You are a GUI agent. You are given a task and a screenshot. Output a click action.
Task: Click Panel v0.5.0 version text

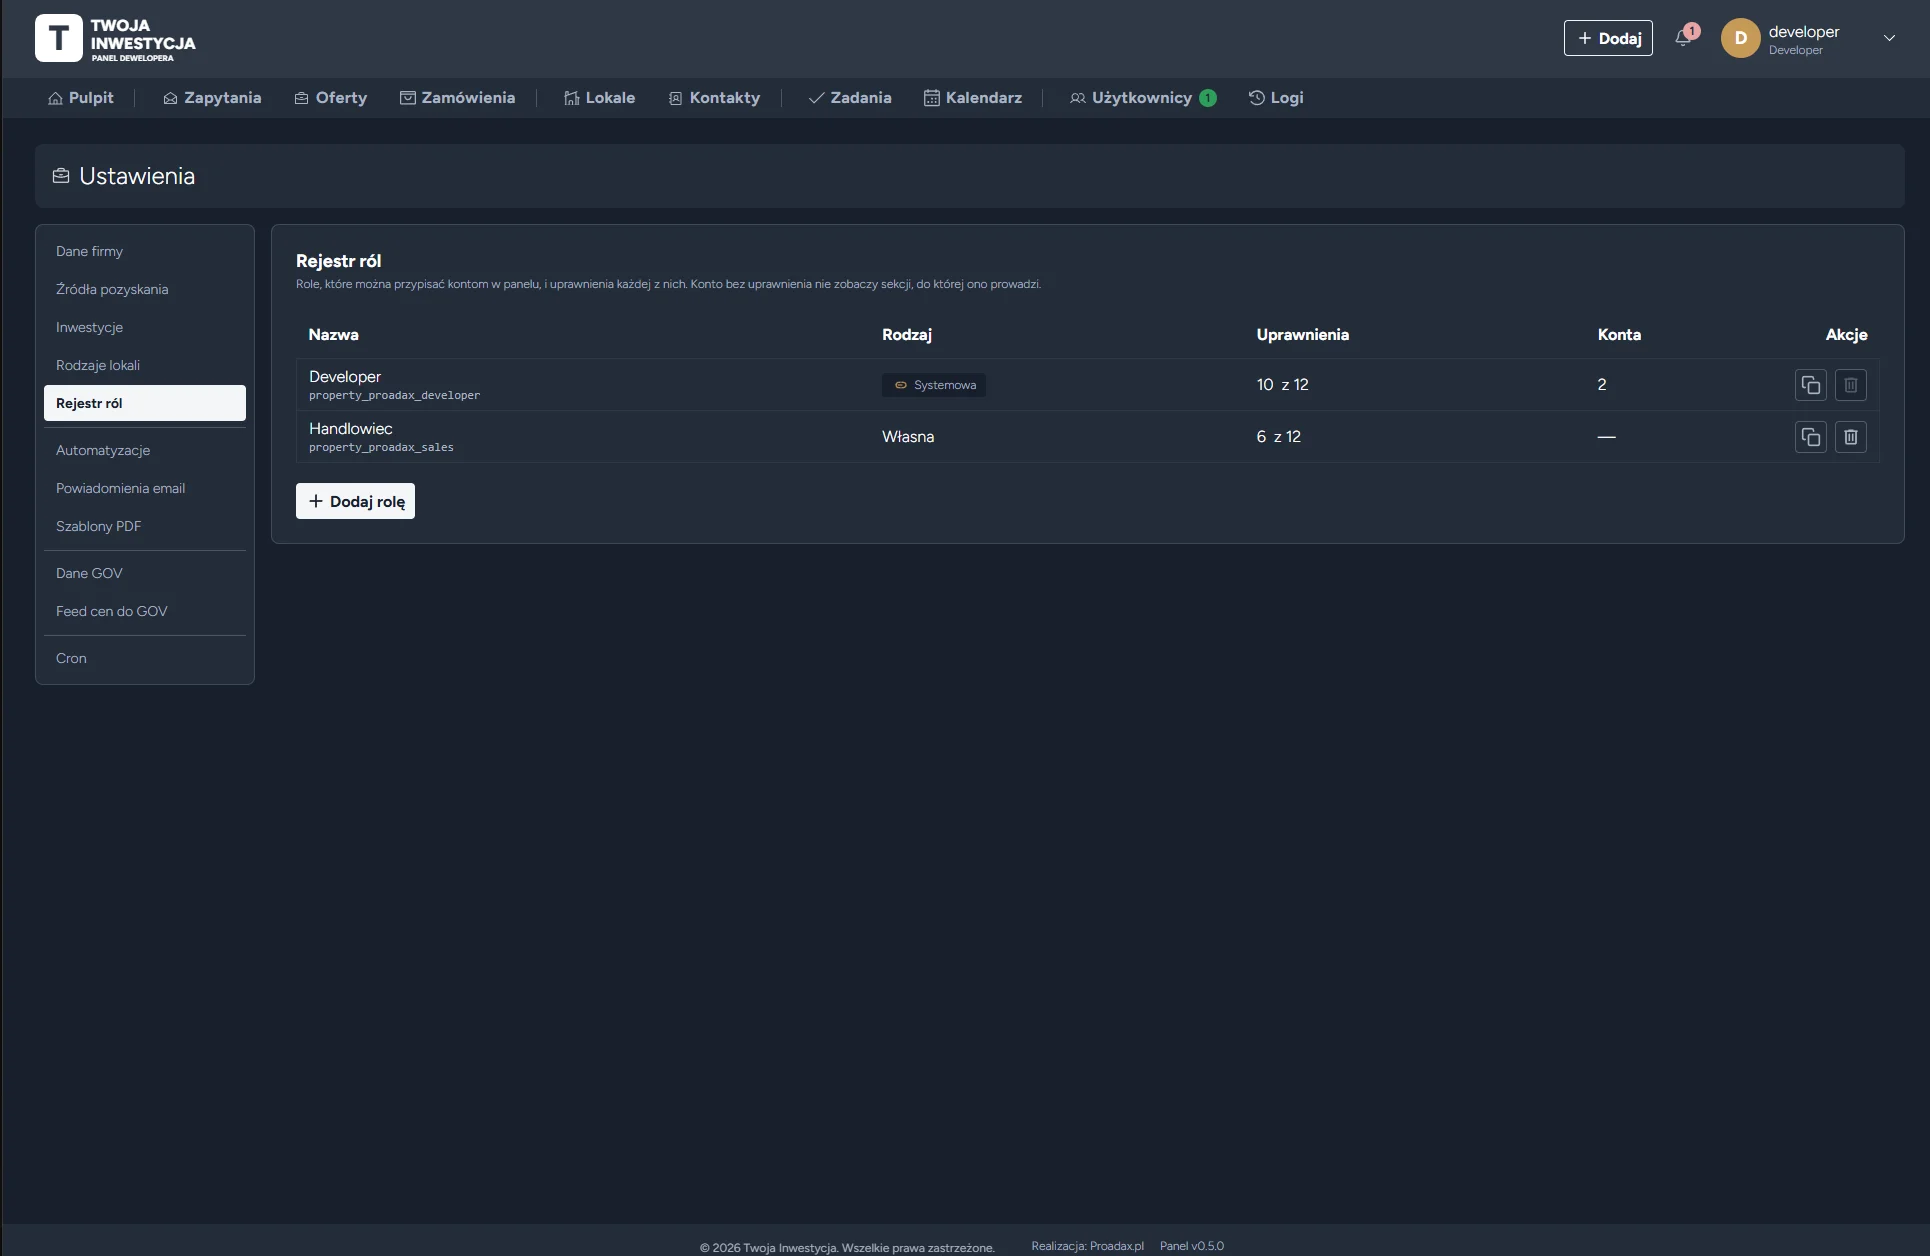click(x=1192, y=1246)
